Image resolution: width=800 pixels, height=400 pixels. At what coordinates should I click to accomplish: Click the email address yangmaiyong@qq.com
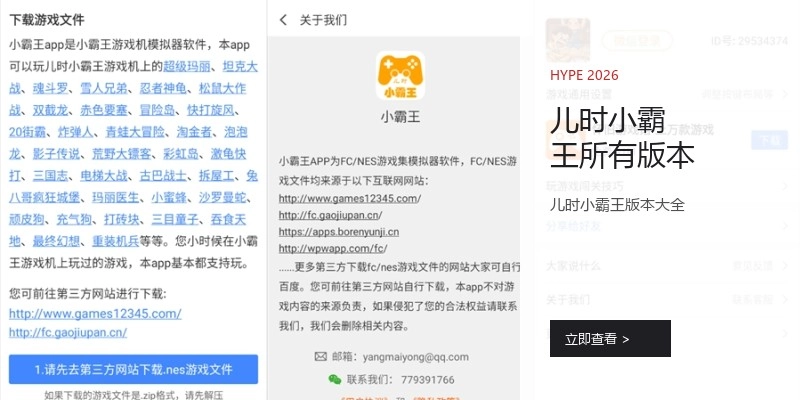pyautogui.click(x=416, y=357)
